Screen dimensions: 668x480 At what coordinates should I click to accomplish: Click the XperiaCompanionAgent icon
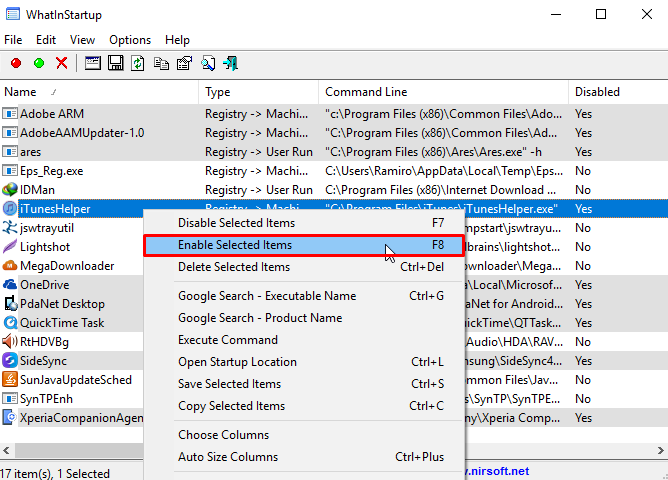[10, 417]
